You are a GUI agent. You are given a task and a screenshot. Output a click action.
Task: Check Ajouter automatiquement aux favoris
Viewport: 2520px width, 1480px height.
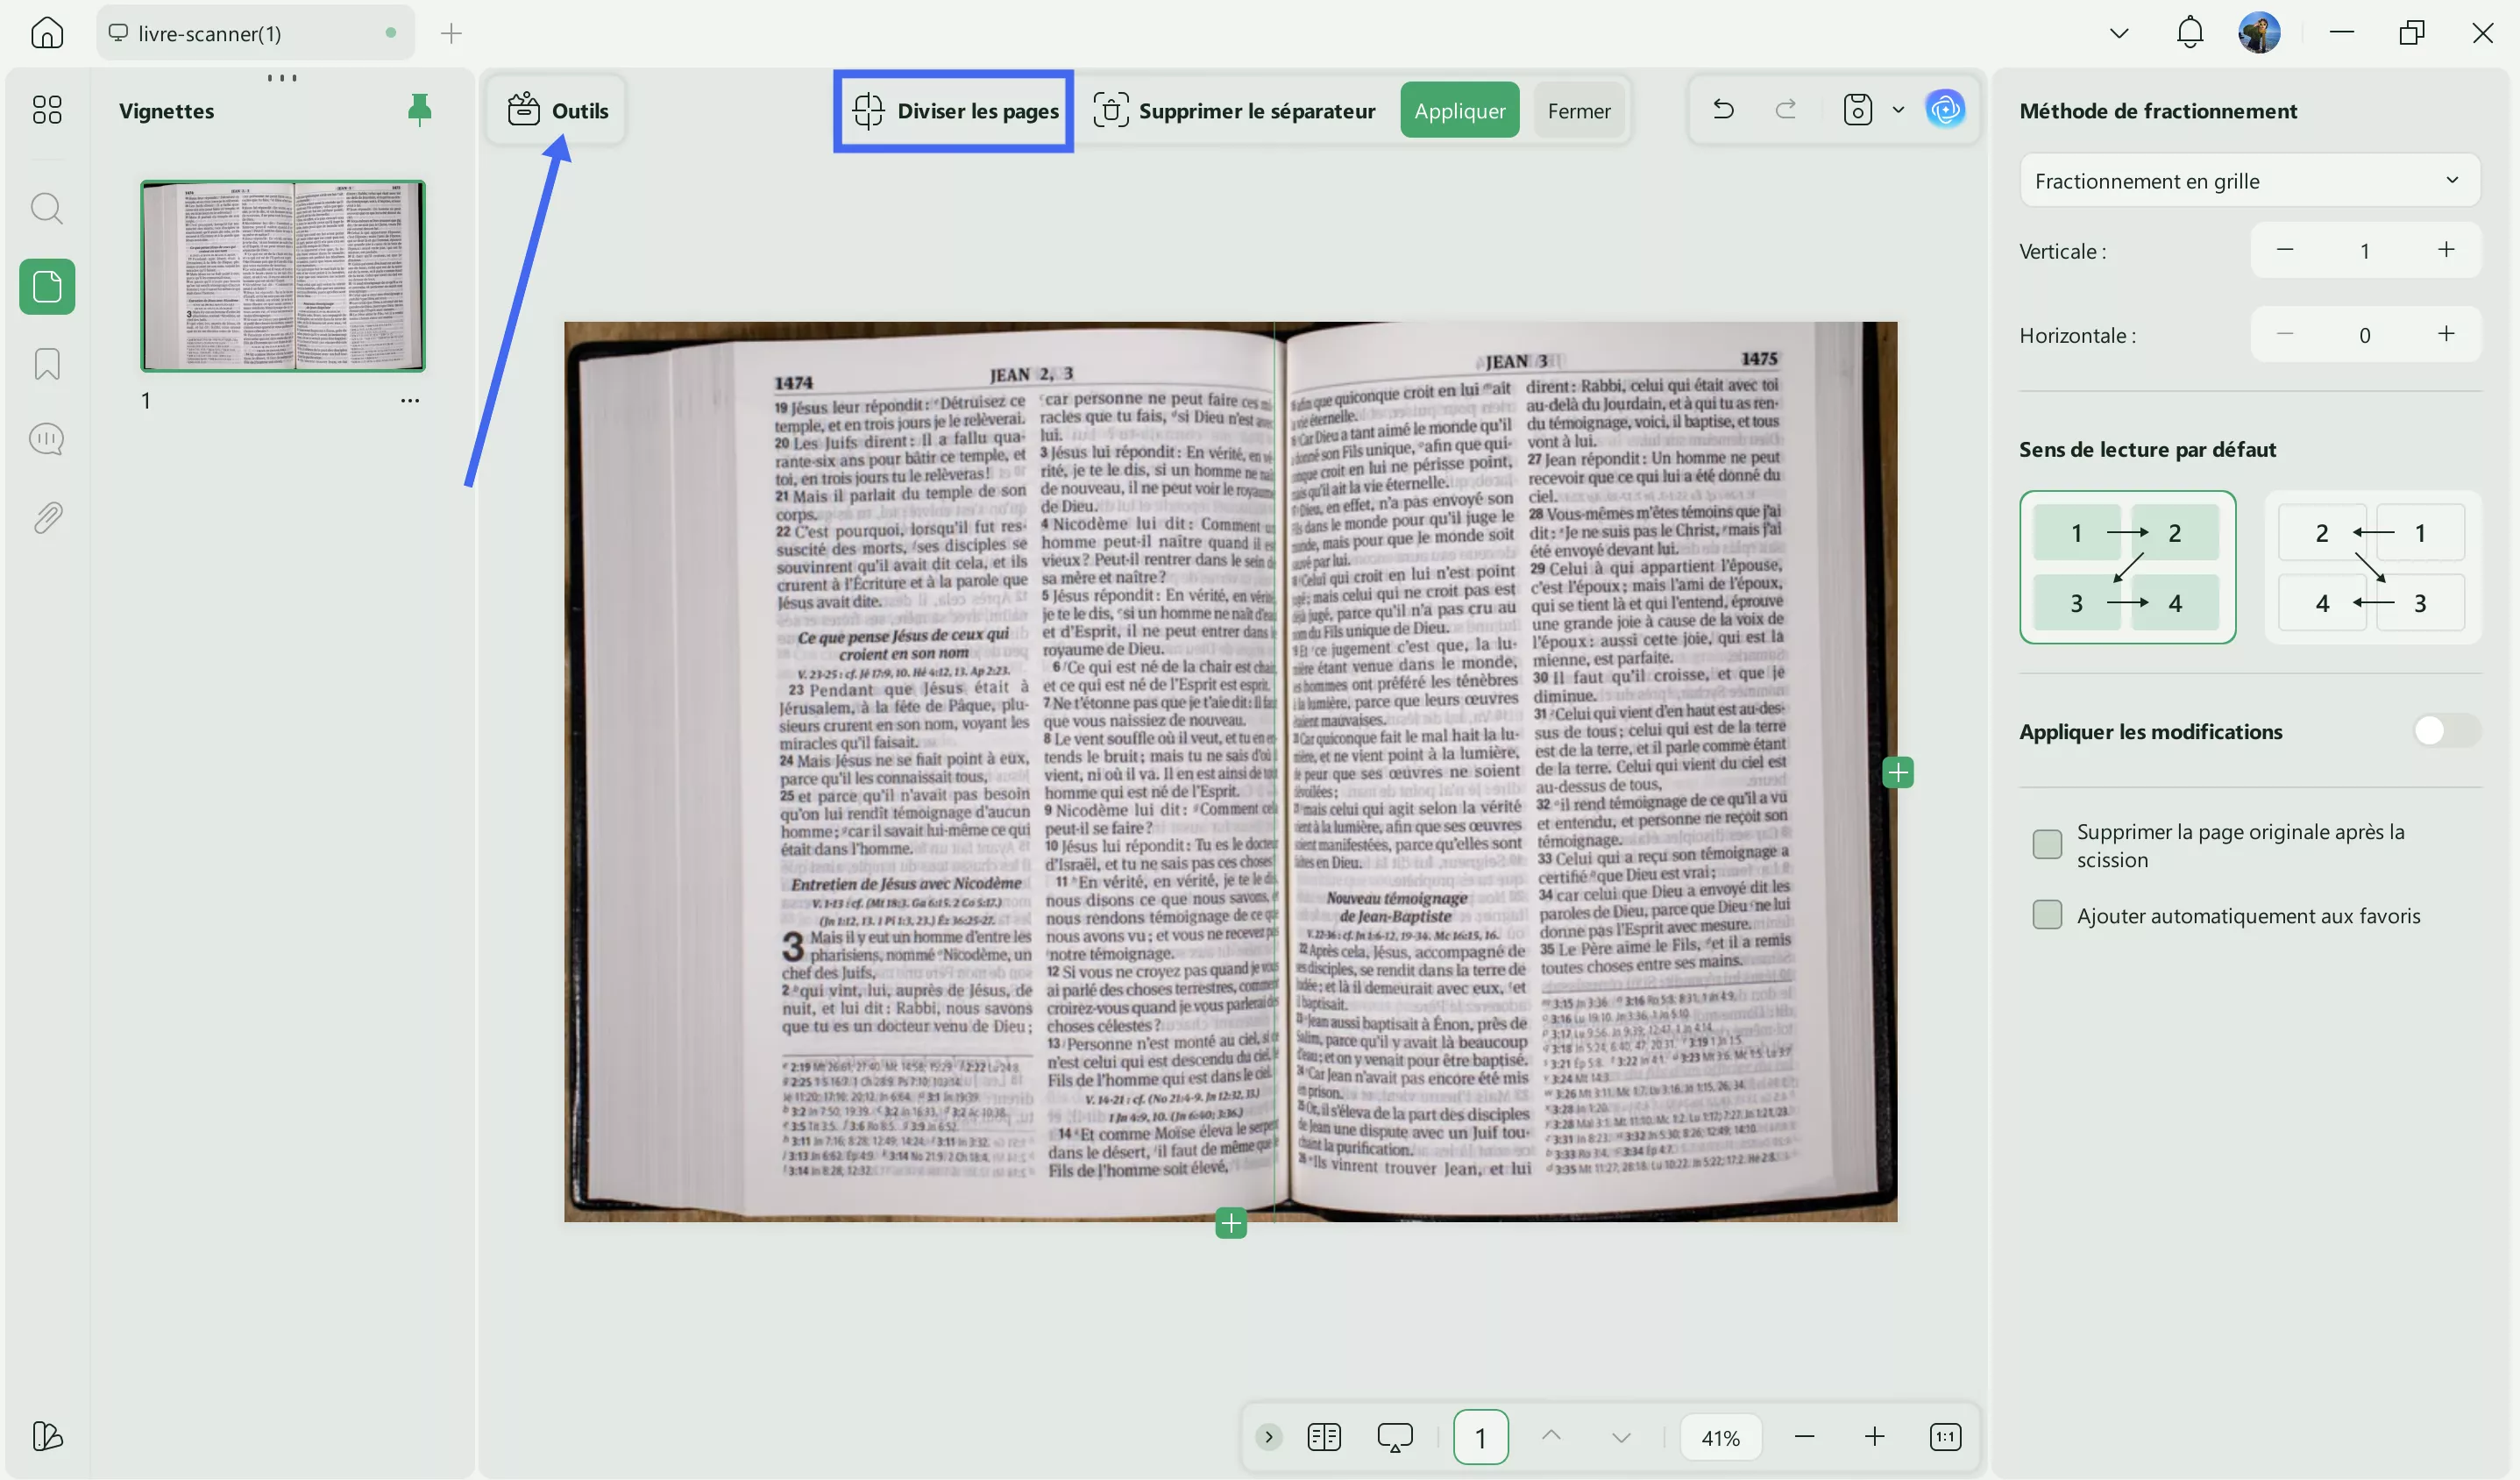point(2047,915)
